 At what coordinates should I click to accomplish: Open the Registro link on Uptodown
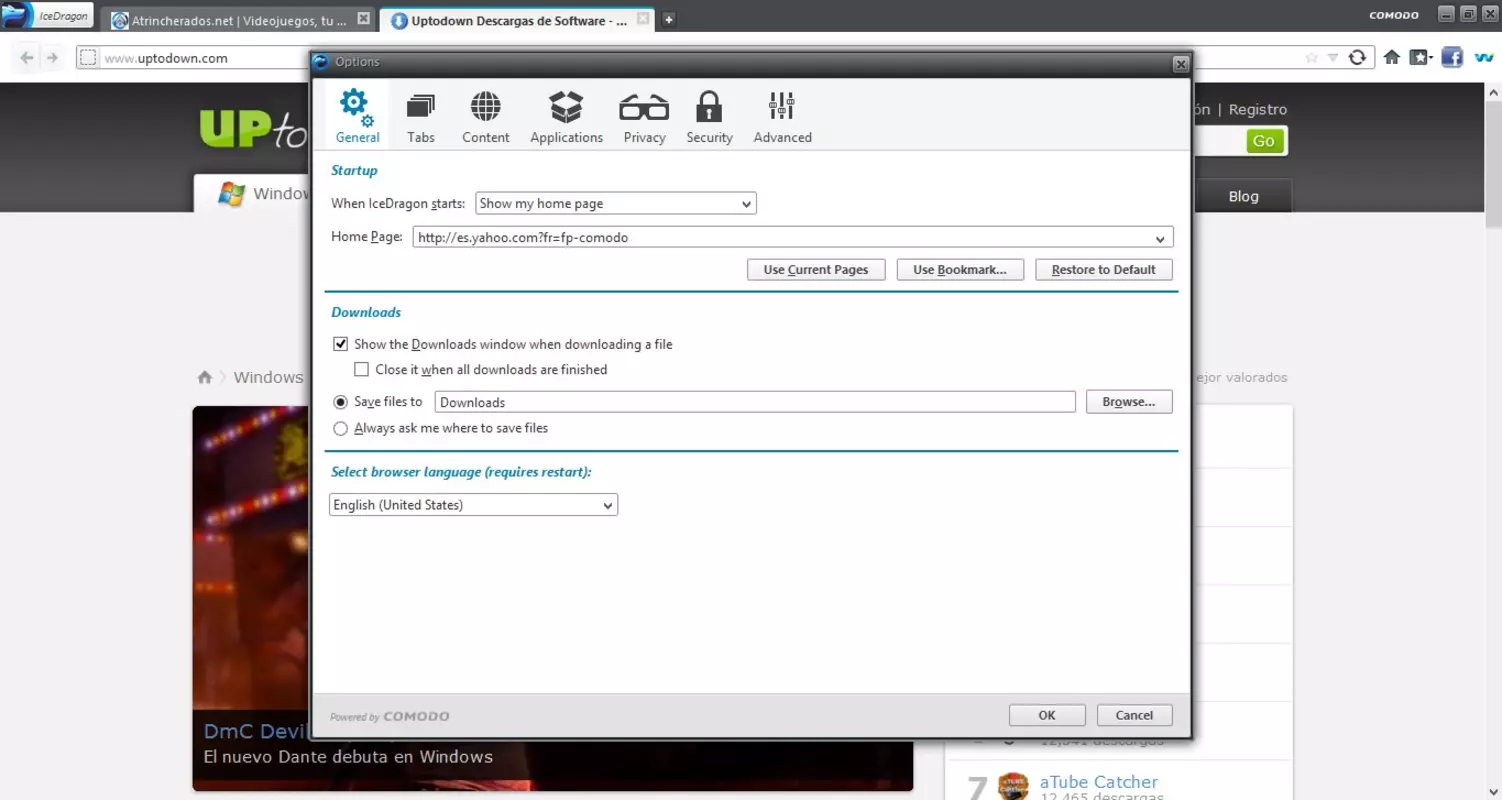[x=1258, y=110]
